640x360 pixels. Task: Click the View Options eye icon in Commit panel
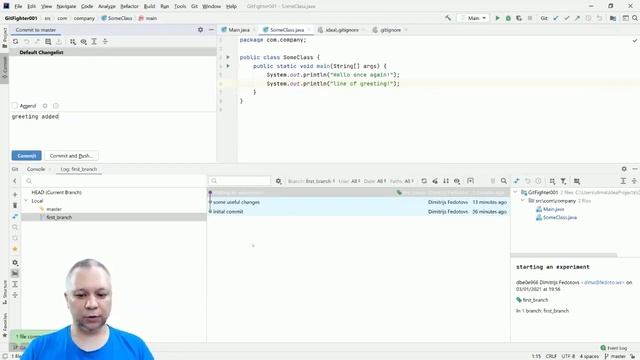pyautogui.click(x=83, y=42)
